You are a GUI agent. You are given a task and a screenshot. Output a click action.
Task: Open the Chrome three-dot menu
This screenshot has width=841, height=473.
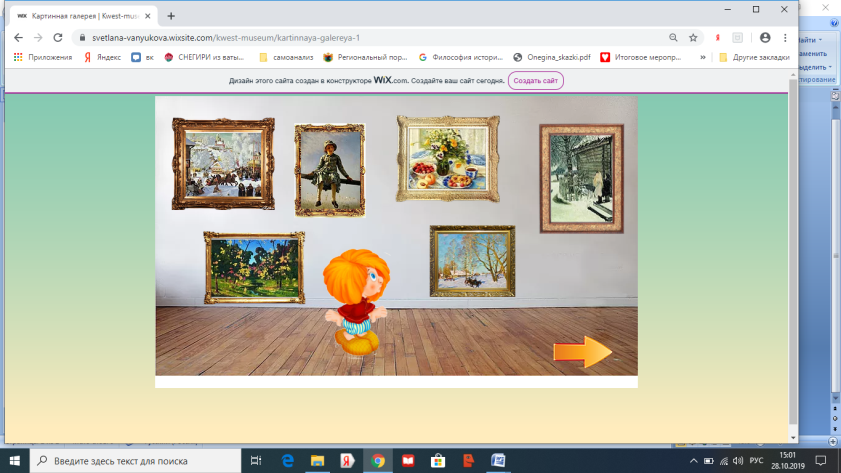[785, 38]
